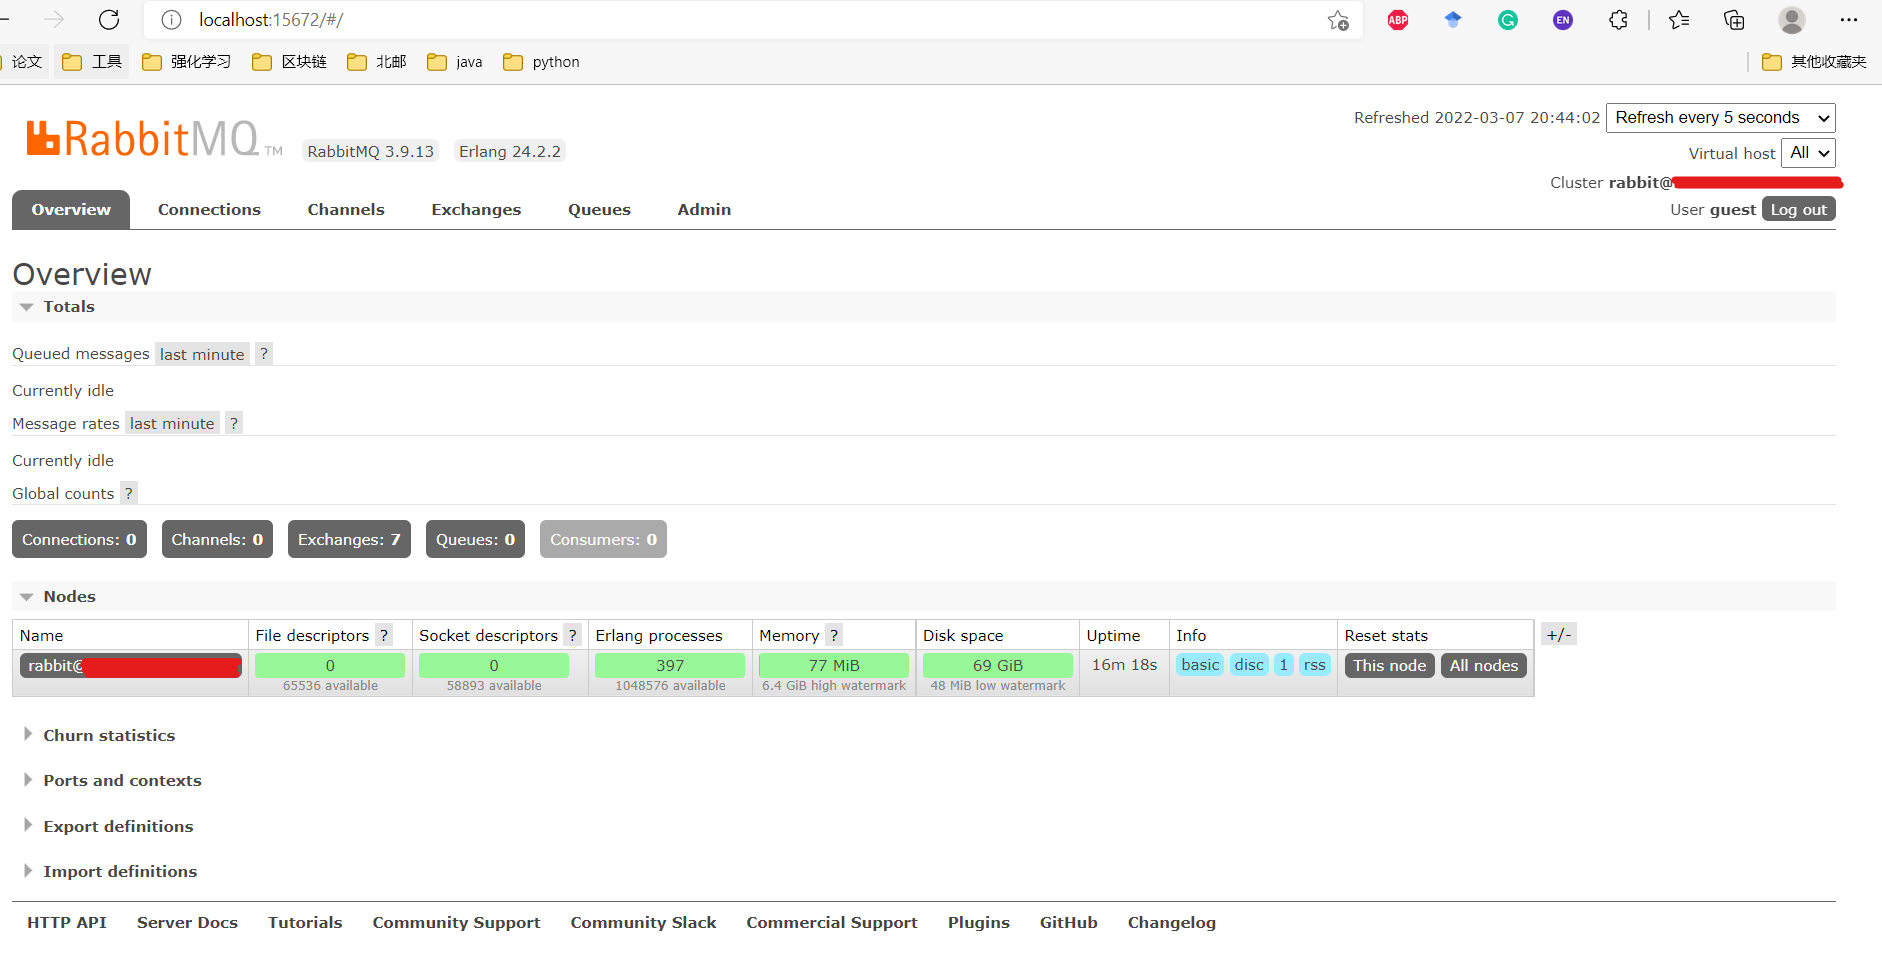Click the 77 MiB memory bar
Screen dimensions: 1882x957
[834, 665]
